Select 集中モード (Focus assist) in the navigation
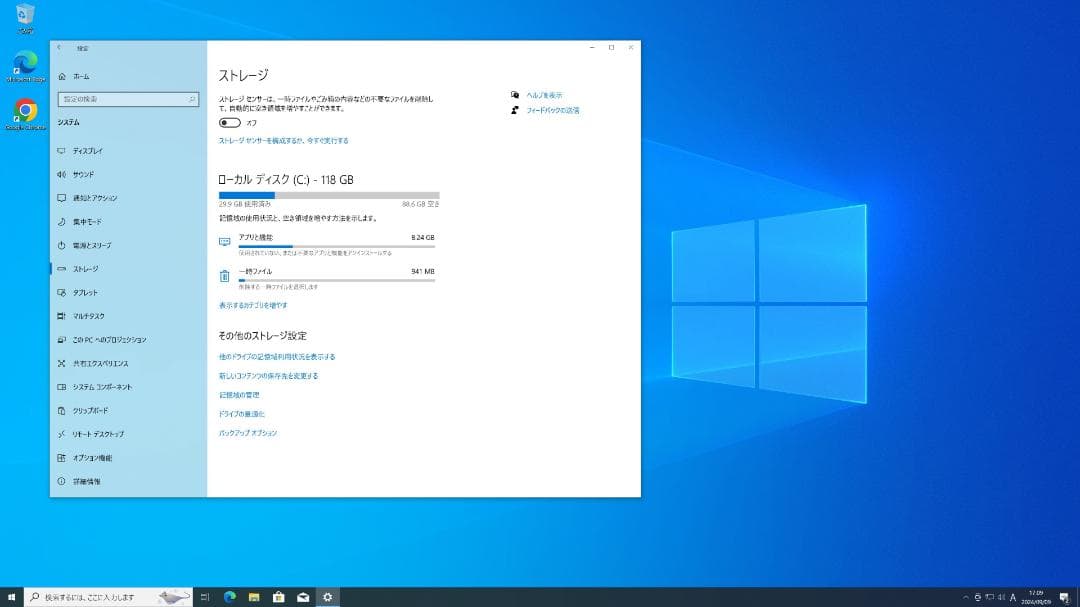This screenshot has width=1080, height=607. (x=62, y=221)
